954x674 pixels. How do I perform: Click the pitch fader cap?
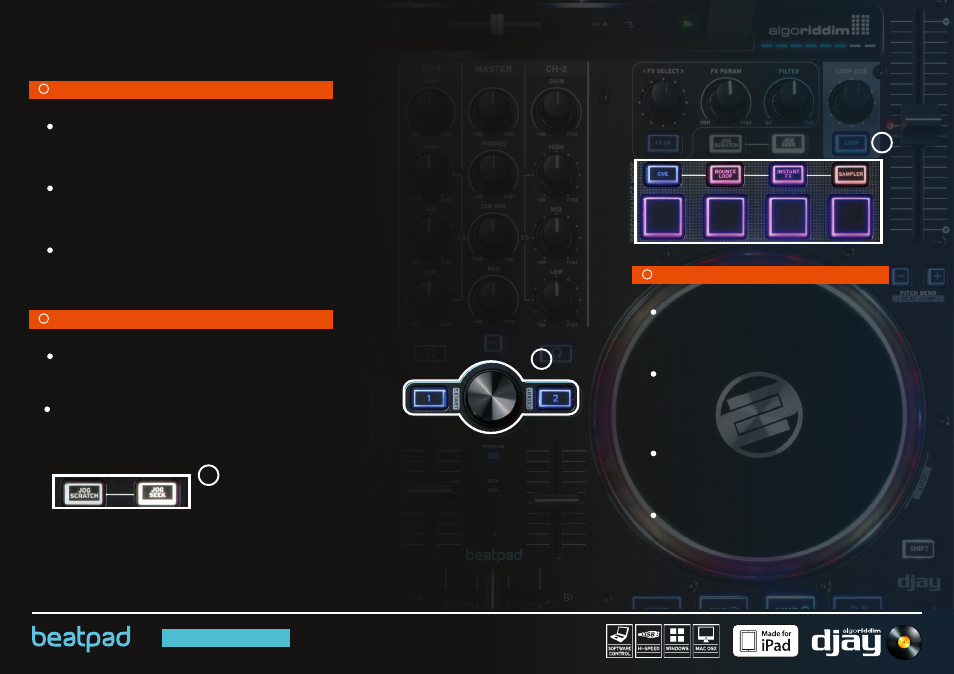coord(921,125)
